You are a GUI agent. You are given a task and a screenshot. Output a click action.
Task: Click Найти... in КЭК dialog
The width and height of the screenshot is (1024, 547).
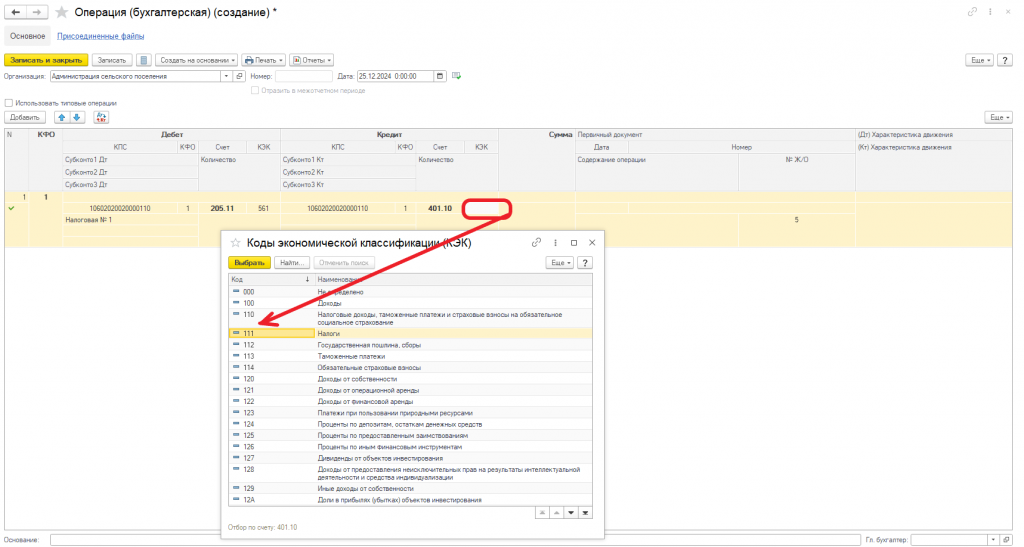[291, 262]
